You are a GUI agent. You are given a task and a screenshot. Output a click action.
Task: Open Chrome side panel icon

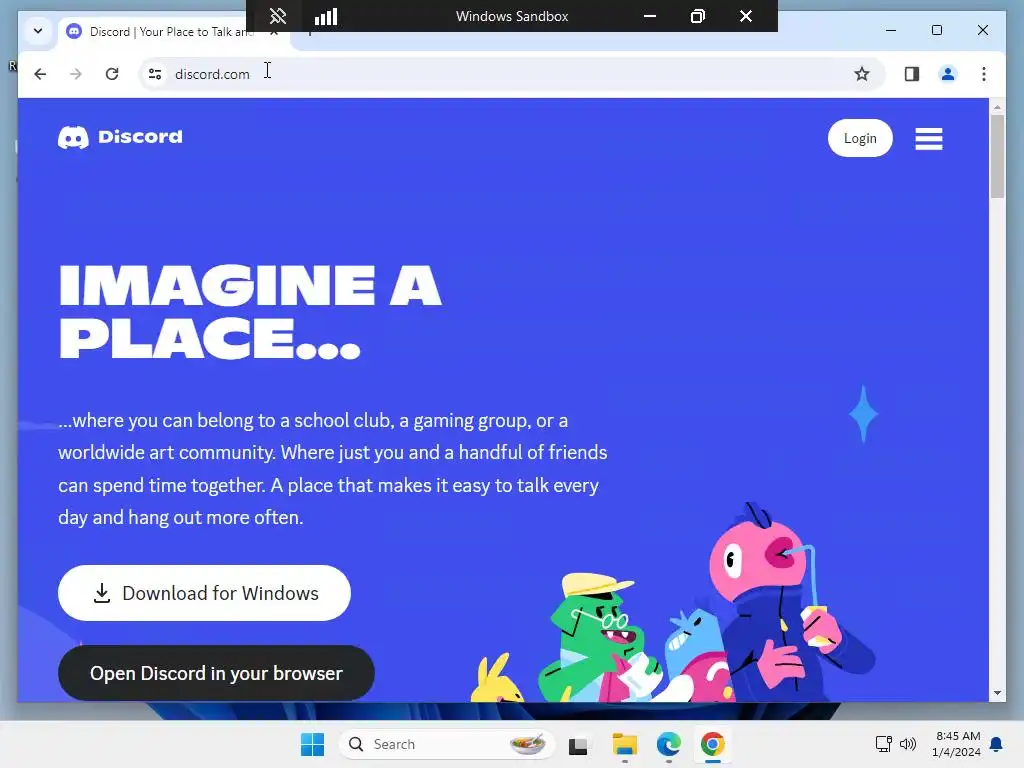(912, 74)
